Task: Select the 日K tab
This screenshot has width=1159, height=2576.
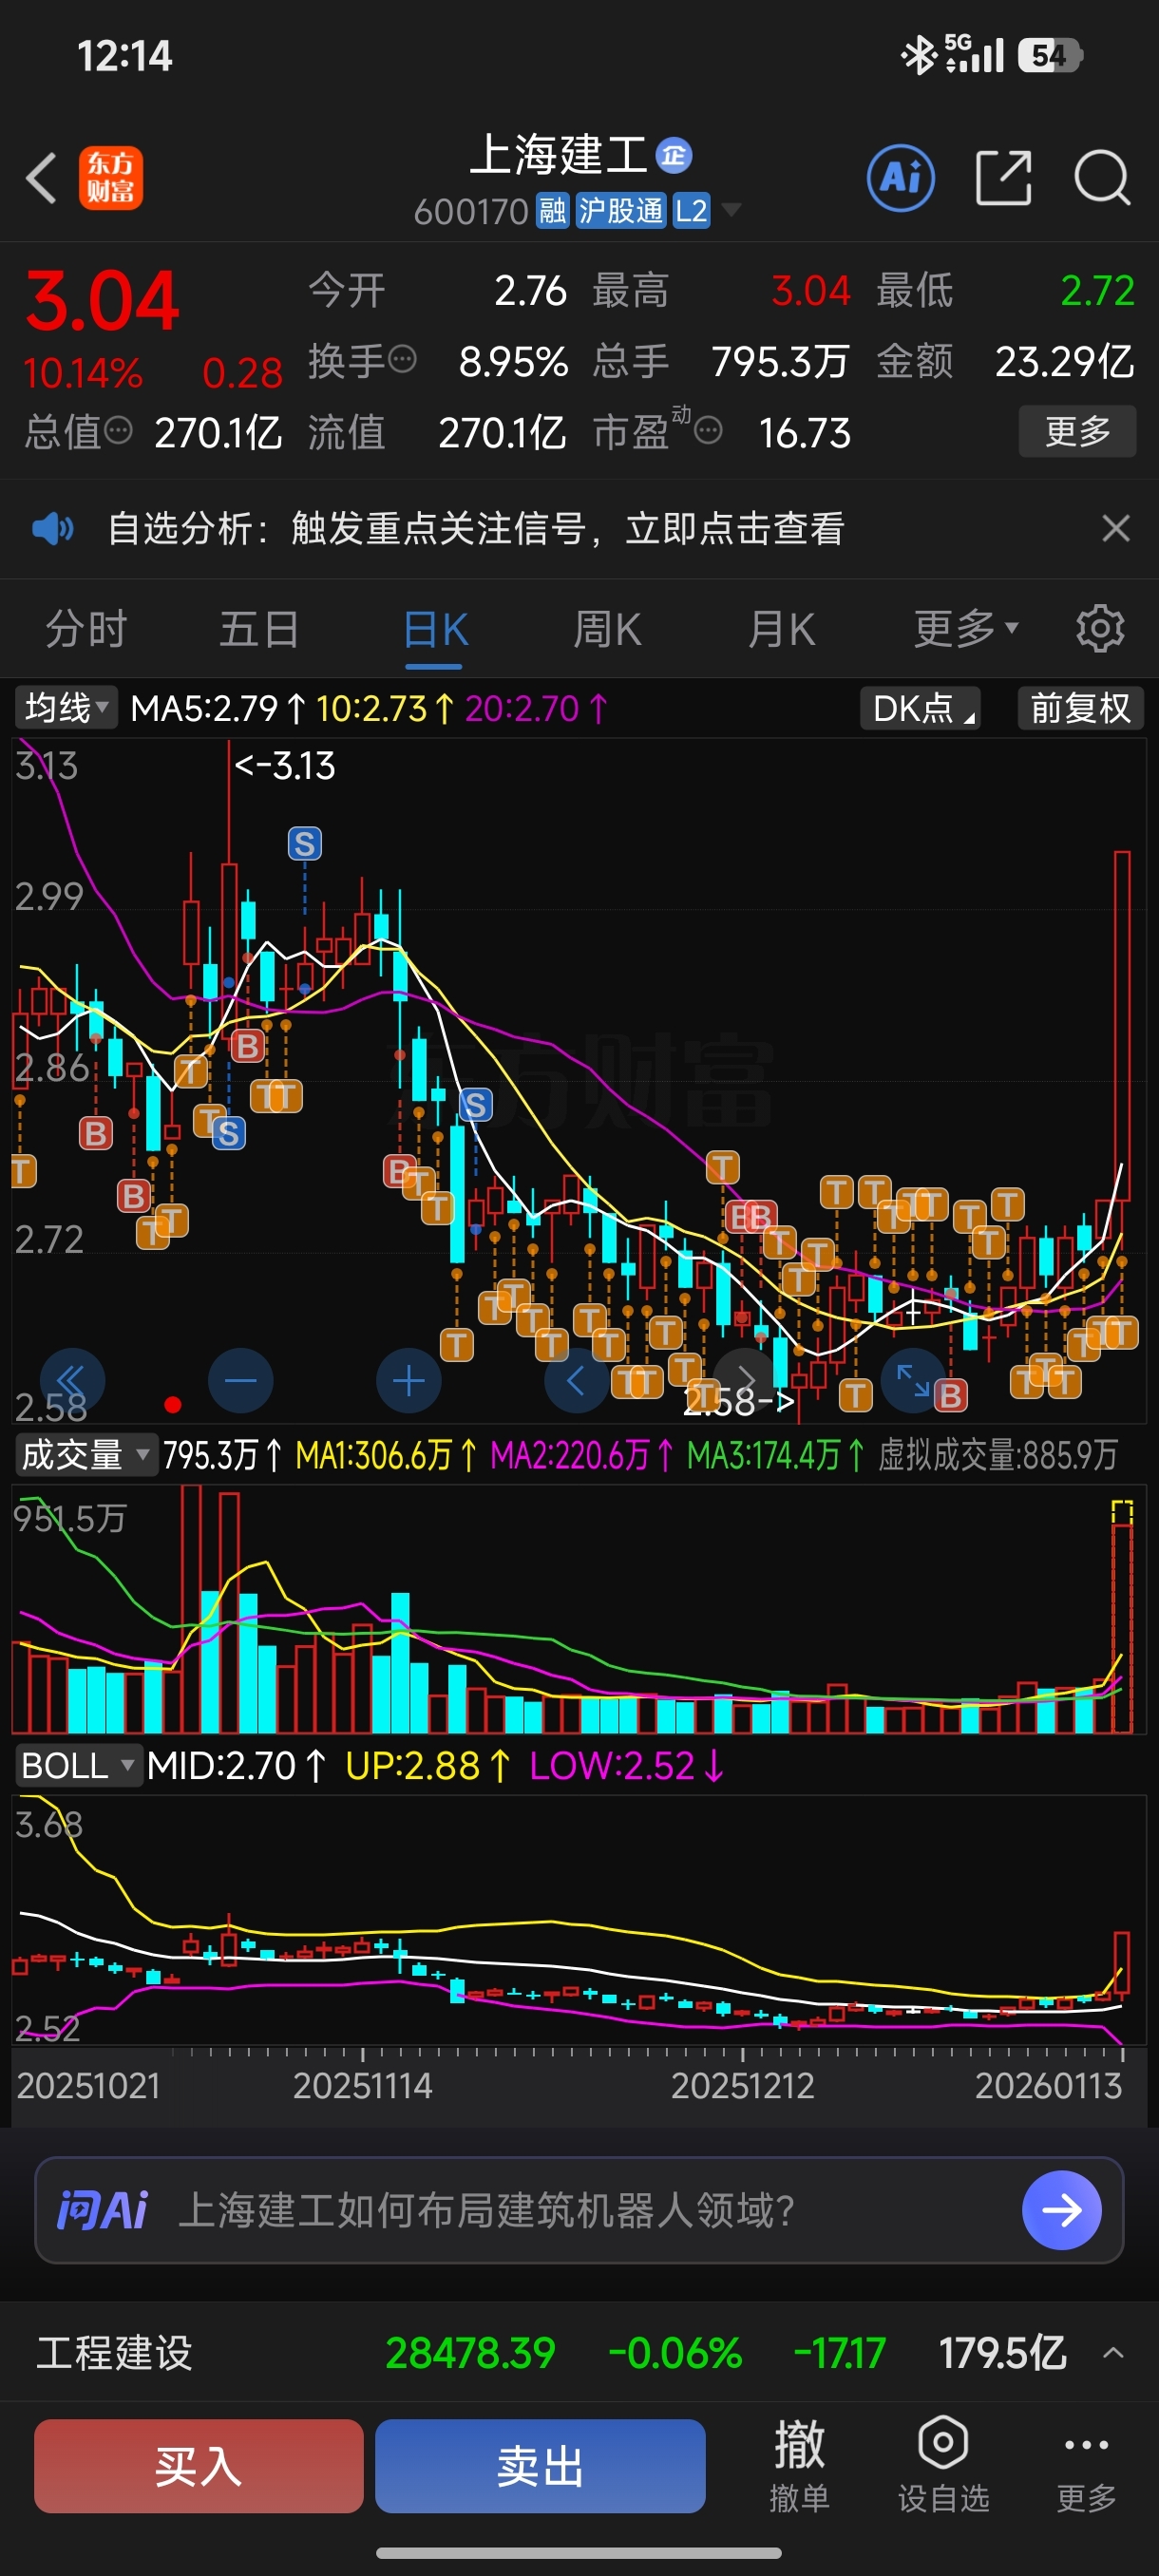Action: tap(435, 631)
